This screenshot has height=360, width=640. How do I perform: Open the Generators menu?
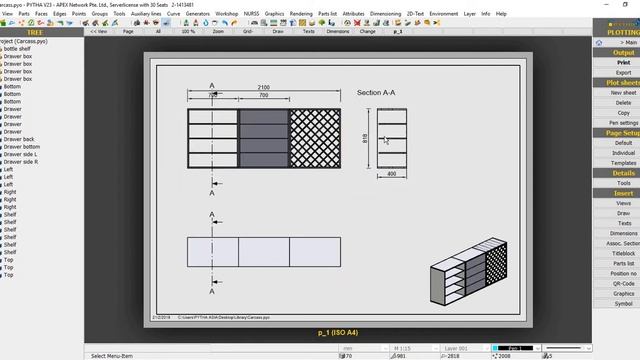tap(198, 14)
